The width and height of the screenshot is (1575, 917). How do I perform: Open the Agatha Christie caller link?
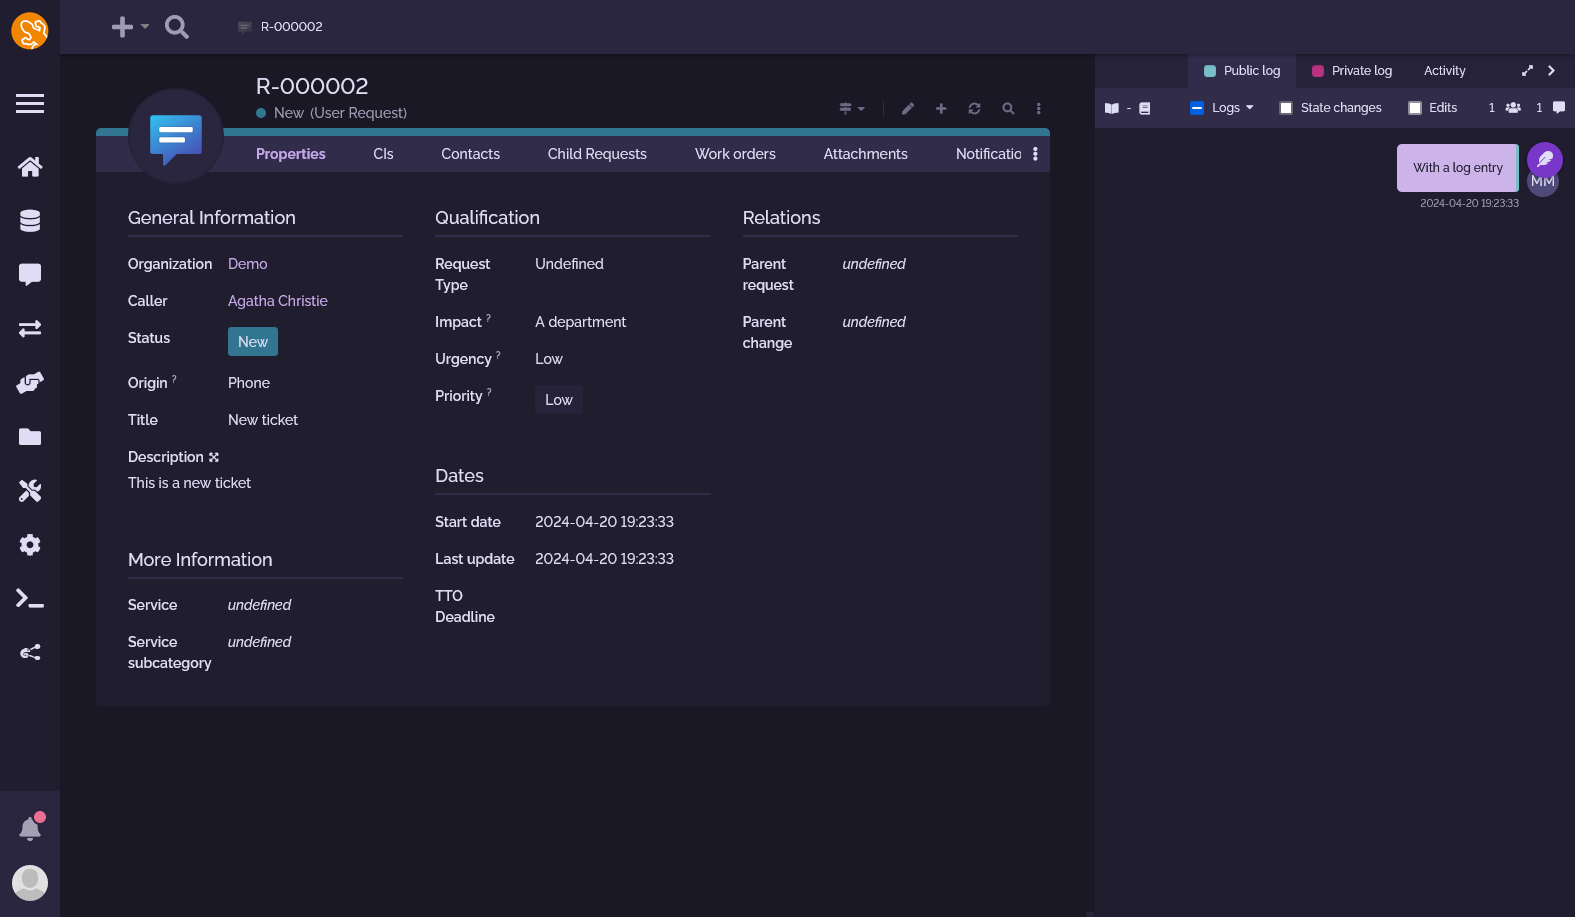coord(278,301)
